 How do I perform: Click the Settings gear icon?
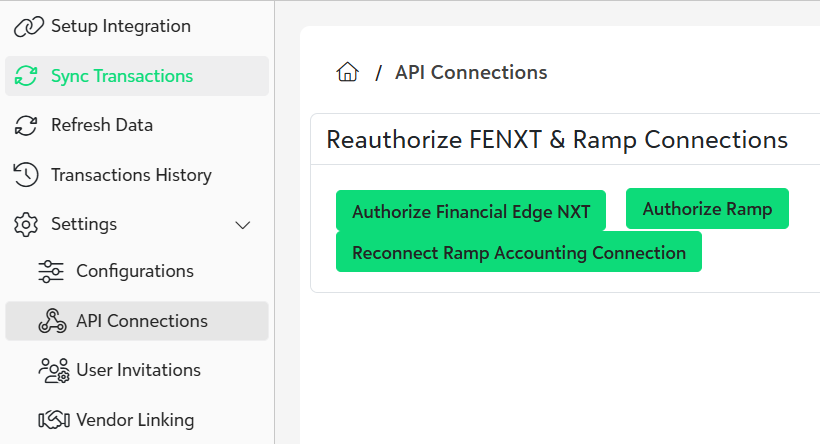point(26,224)
